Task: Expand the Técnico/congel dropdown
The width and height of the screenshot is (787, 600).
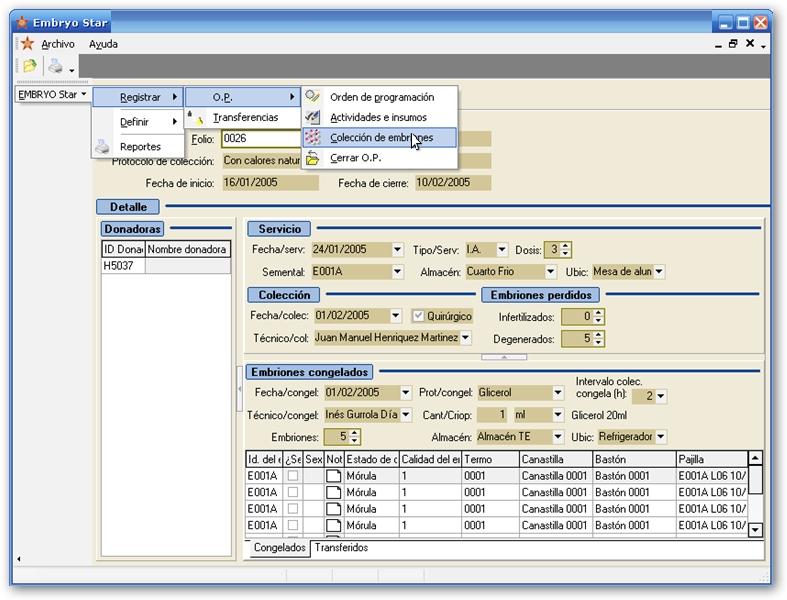Action: click(x=406, y=415)
